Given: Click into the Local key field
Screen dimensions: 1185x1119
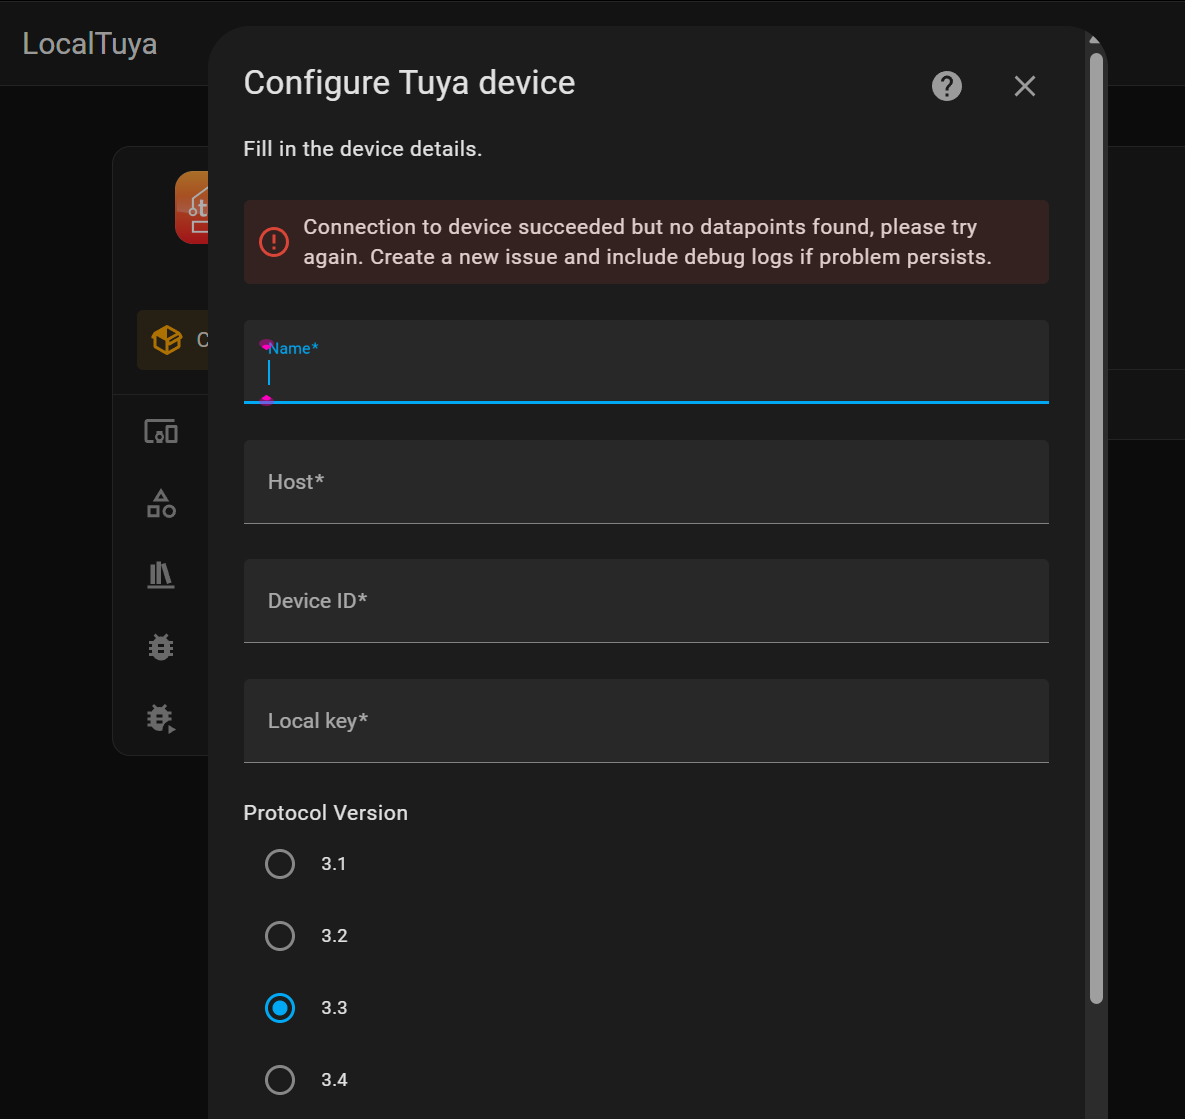Looking at the screenshot, I should [x=646, y=721].
